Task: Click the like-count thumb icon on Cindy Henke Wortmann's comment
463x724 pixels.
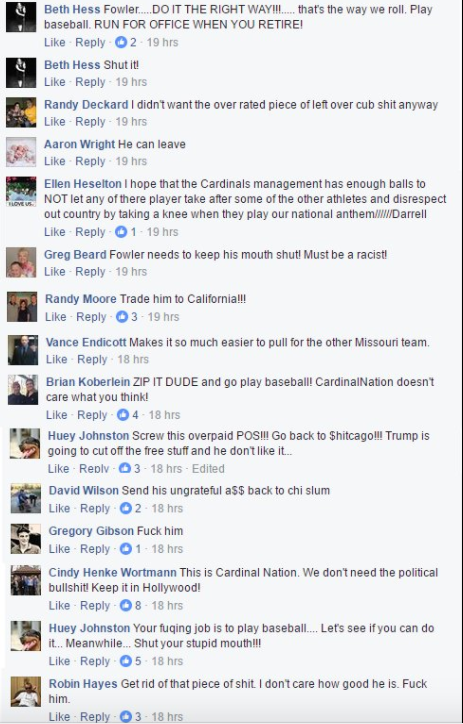Action: [126, 605]
